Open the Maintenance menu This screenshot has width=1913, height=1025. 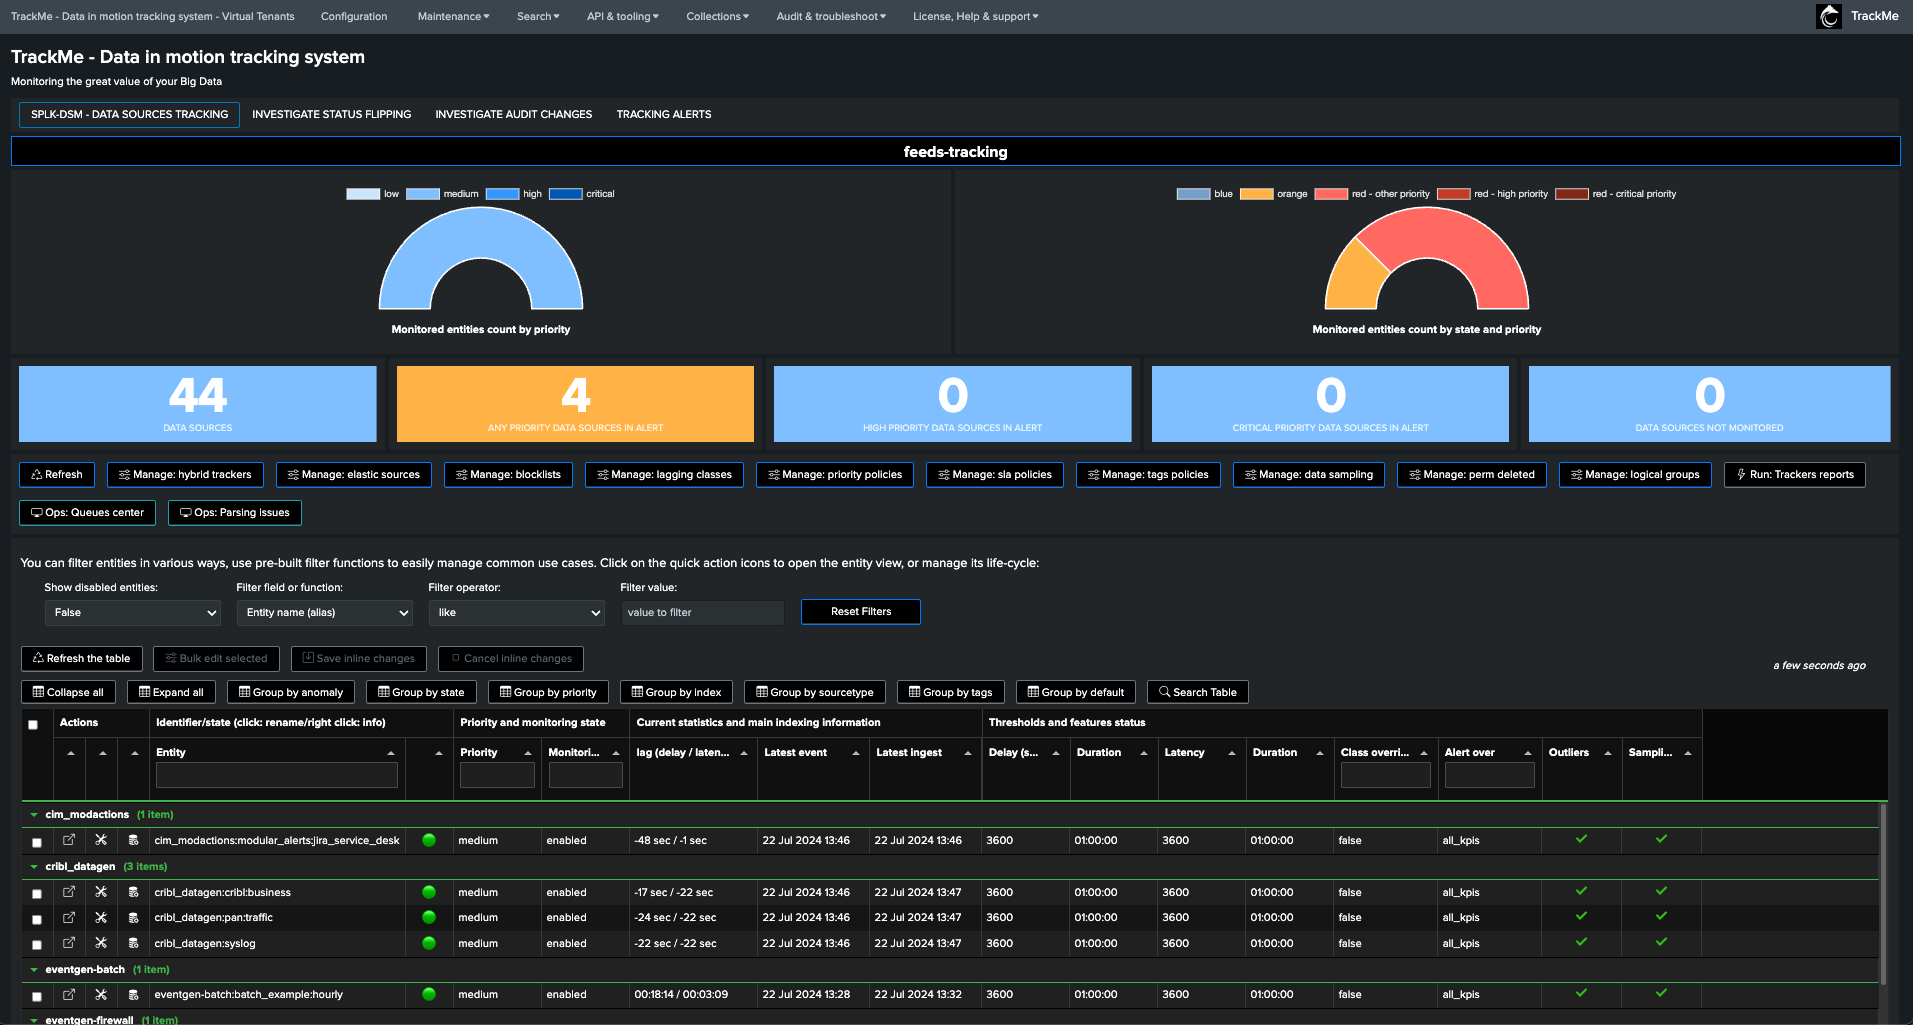pyautogui.click(x=453, y=16)
